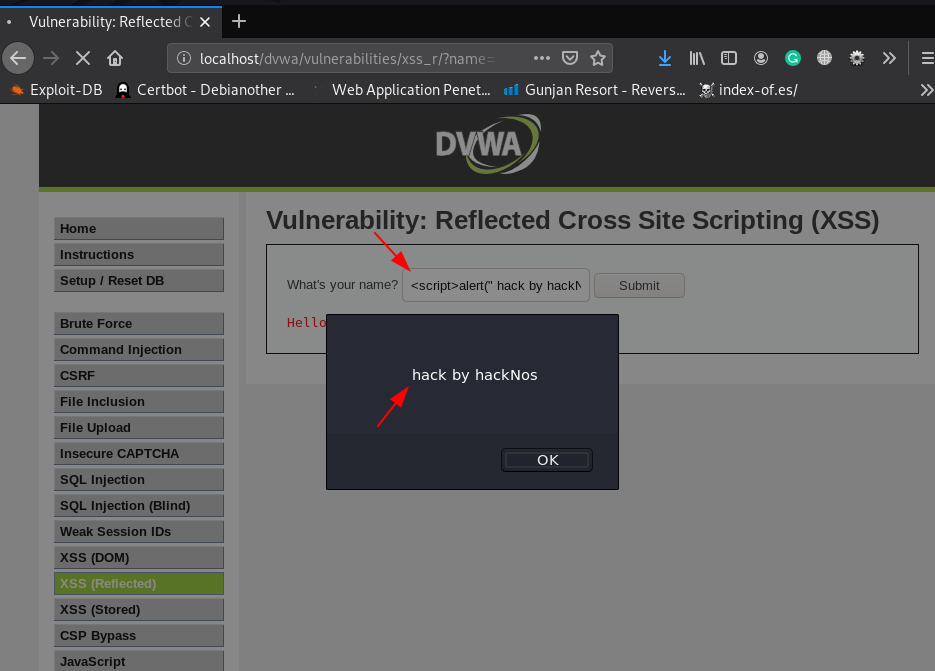Stop page loading with the X button
The image size is (935, 671).
coord(83,58)
